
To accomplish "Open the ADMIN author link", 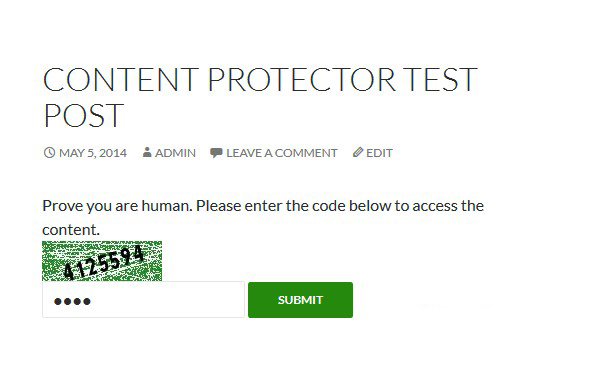I will point(175,153).
